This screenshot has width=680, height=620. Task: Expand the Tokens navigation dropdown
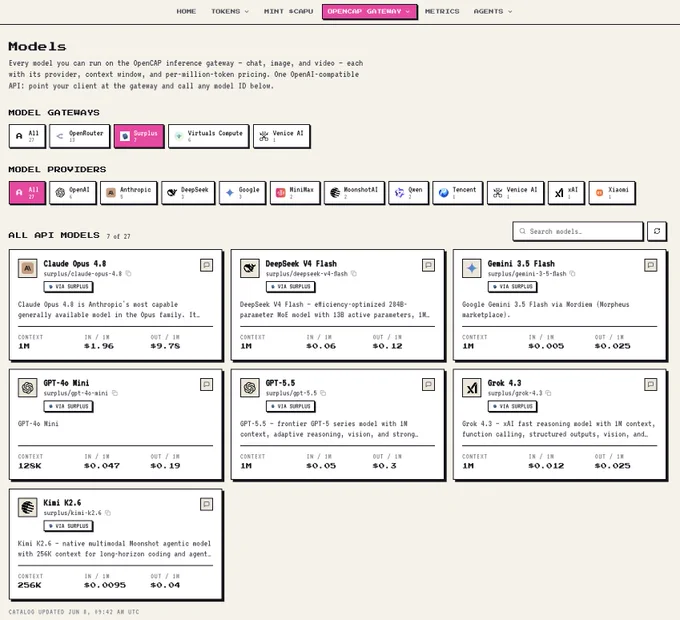[x=230, y=11]
